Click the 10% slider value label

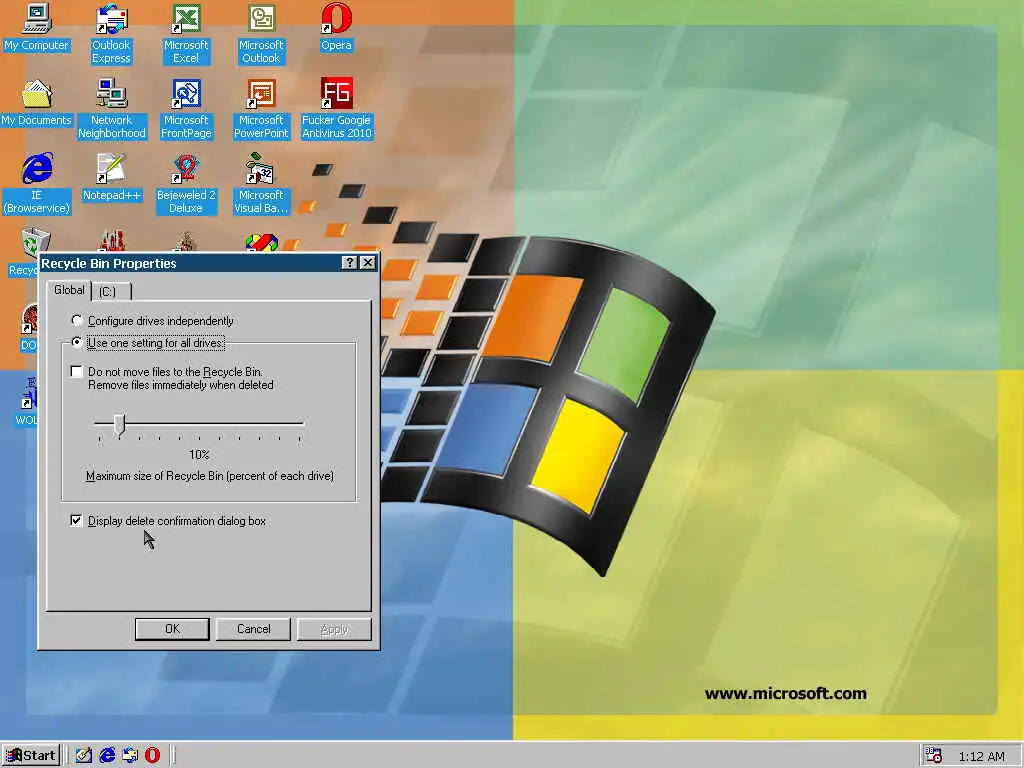[x=199, y=455]
